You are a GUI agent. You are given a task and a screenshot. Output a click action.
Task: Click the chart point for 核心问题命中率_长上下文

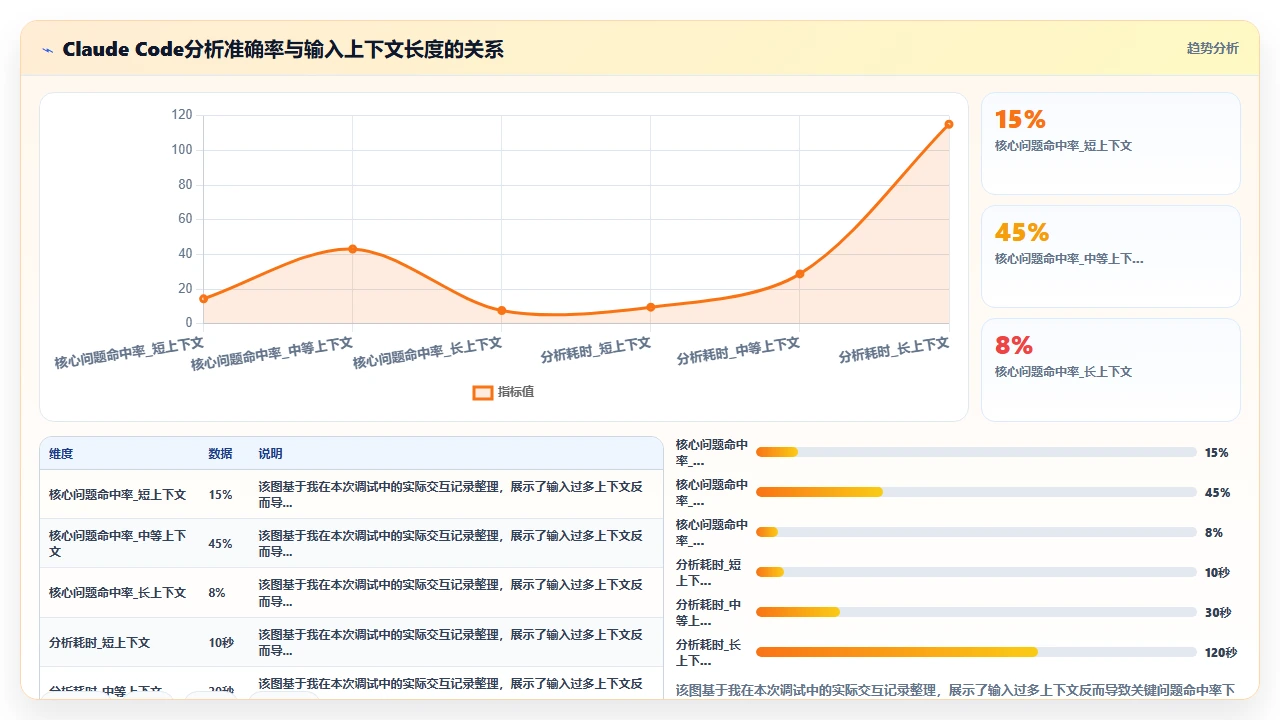[x=501, y=311]
